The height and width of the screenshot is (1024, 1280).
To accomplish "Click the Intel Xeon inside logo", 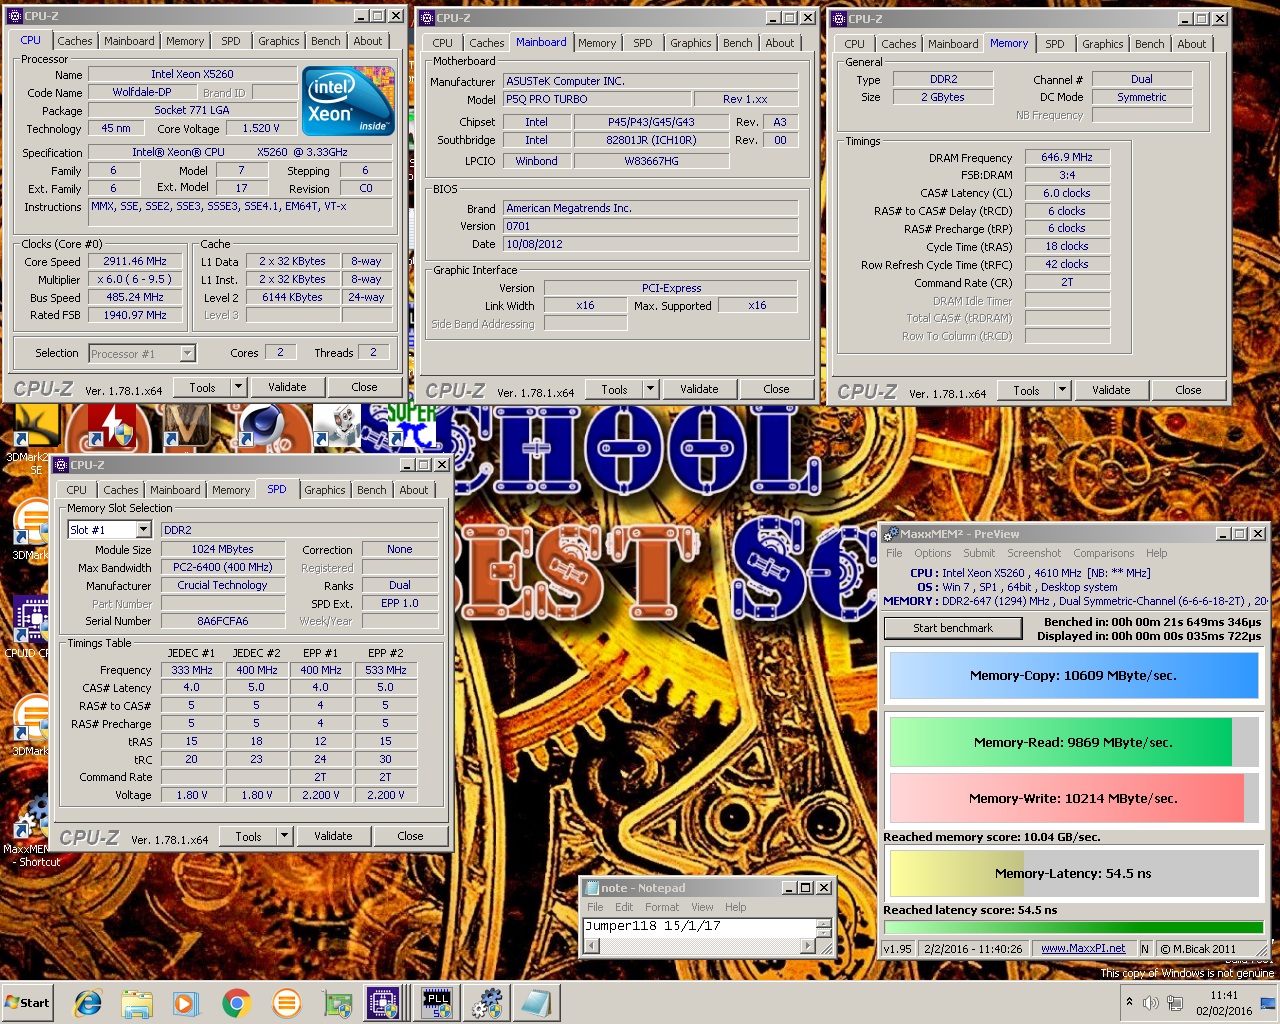I will click(348, 101).
